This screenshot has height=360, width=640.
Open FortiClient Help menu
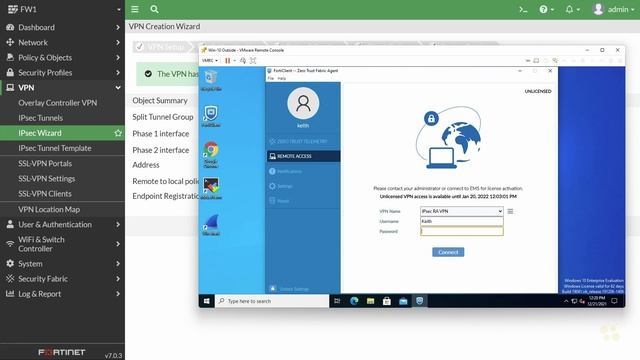[282, 78]
